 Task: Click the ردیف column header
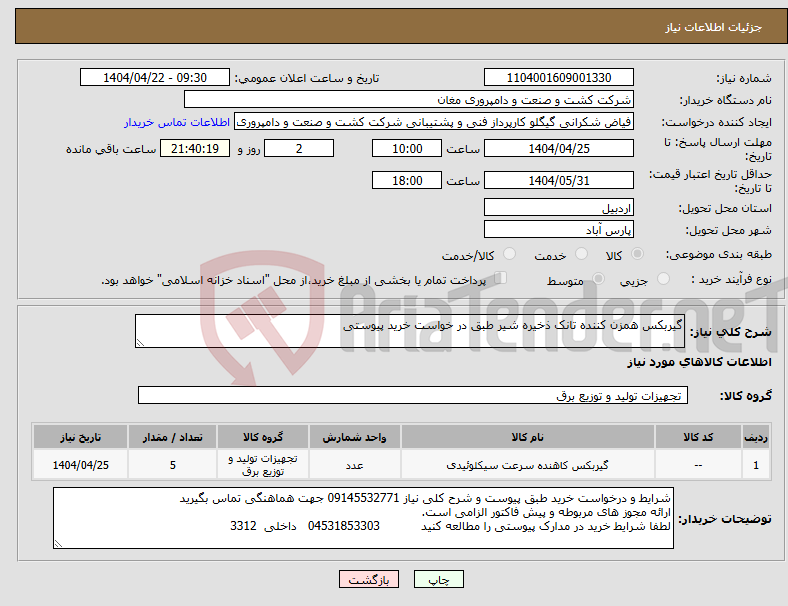click(x=755, y=437)
